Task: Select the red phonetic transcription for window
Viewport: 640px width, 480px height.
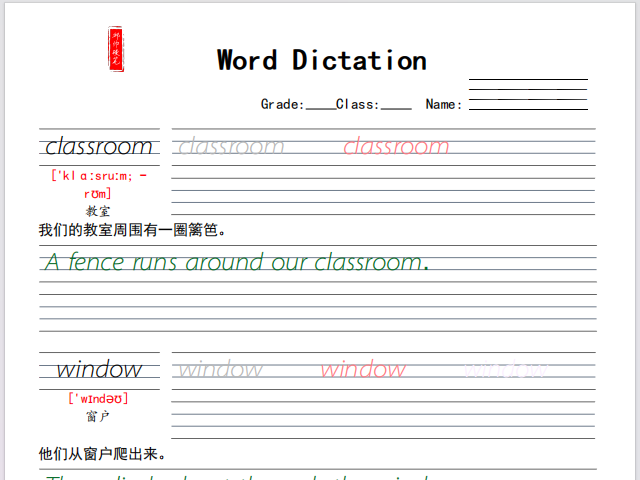Action: pyautogui.click(x=98, y=398)
